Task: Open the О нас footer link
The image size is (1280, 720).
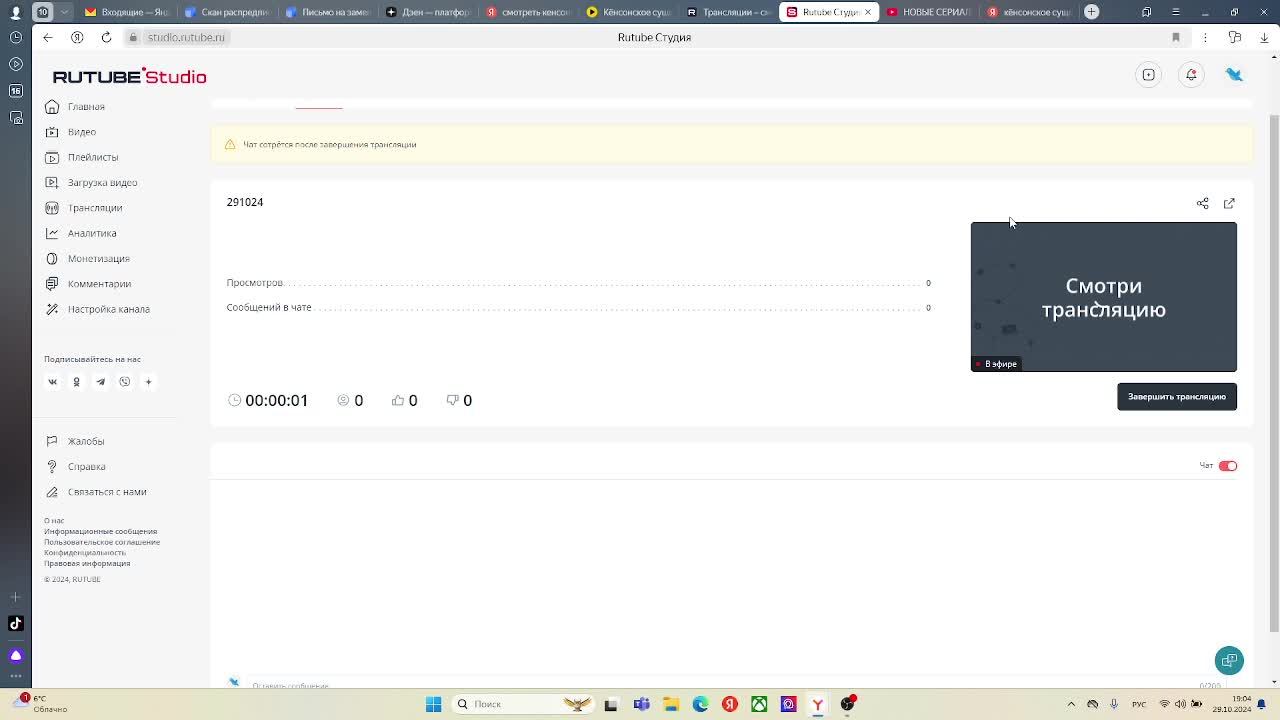Action: click(54, 521)
